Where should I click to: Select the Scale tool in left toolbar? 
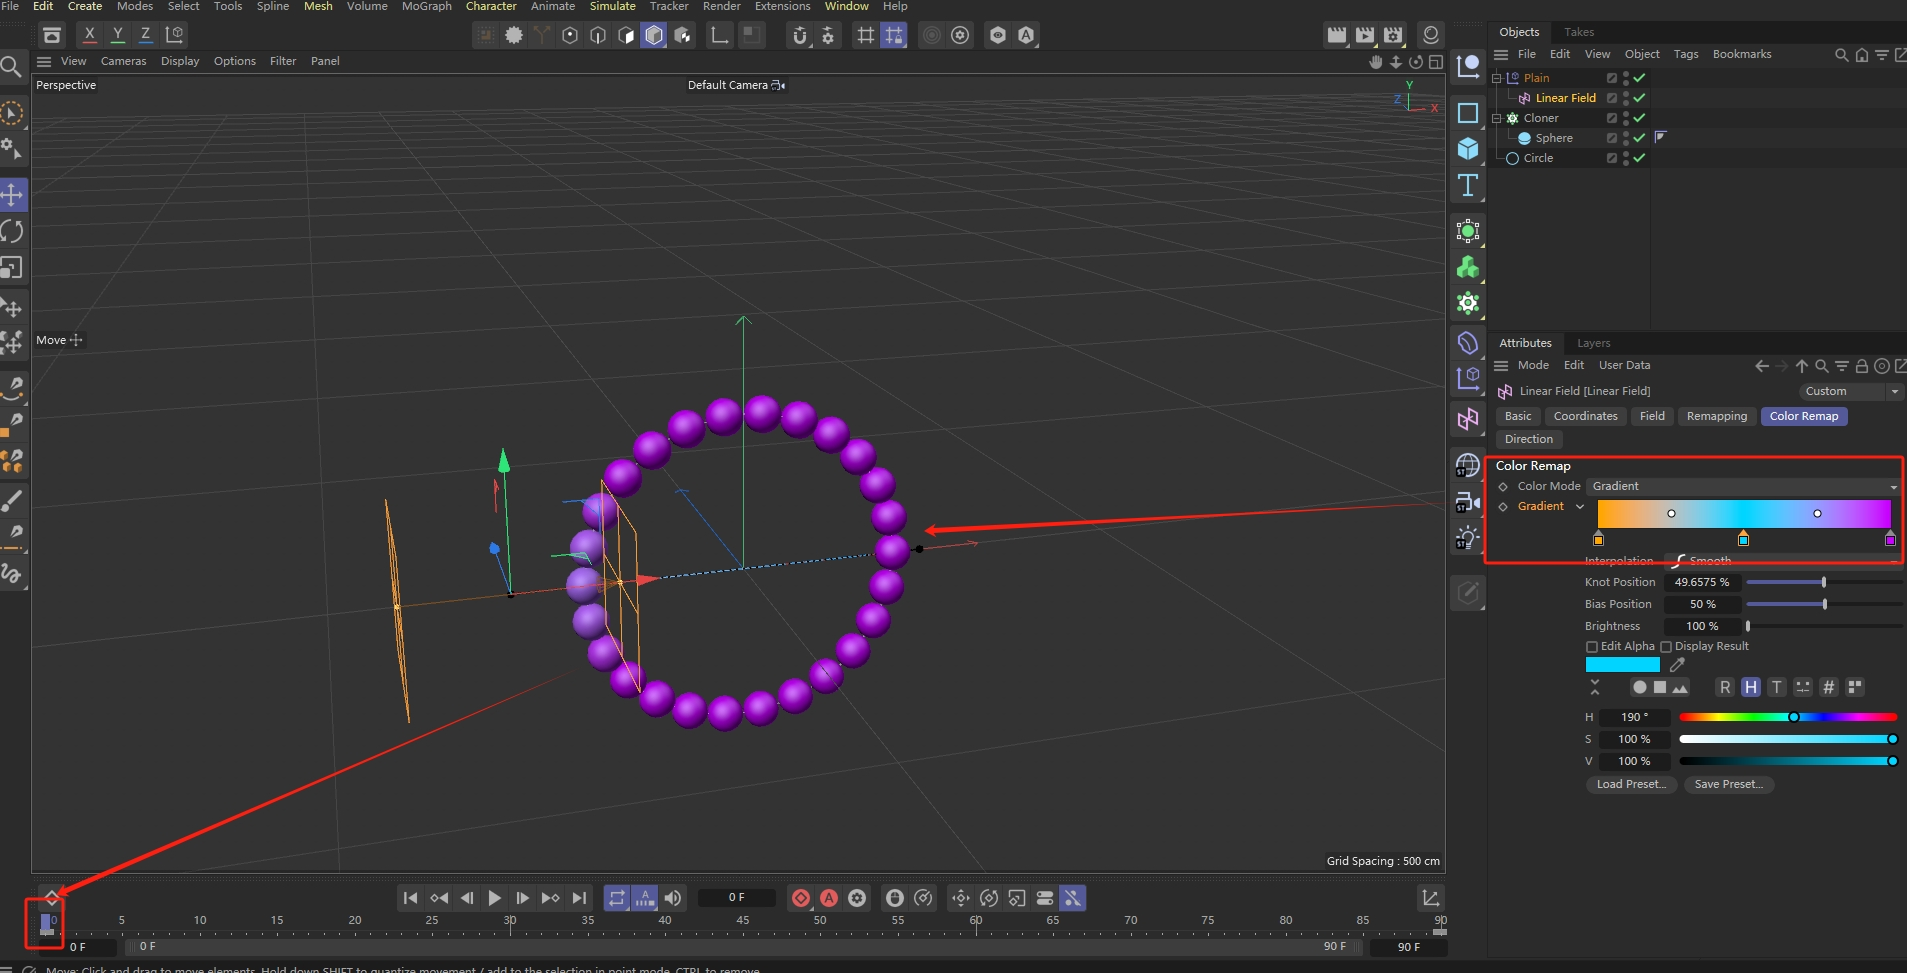click(12, 268)
